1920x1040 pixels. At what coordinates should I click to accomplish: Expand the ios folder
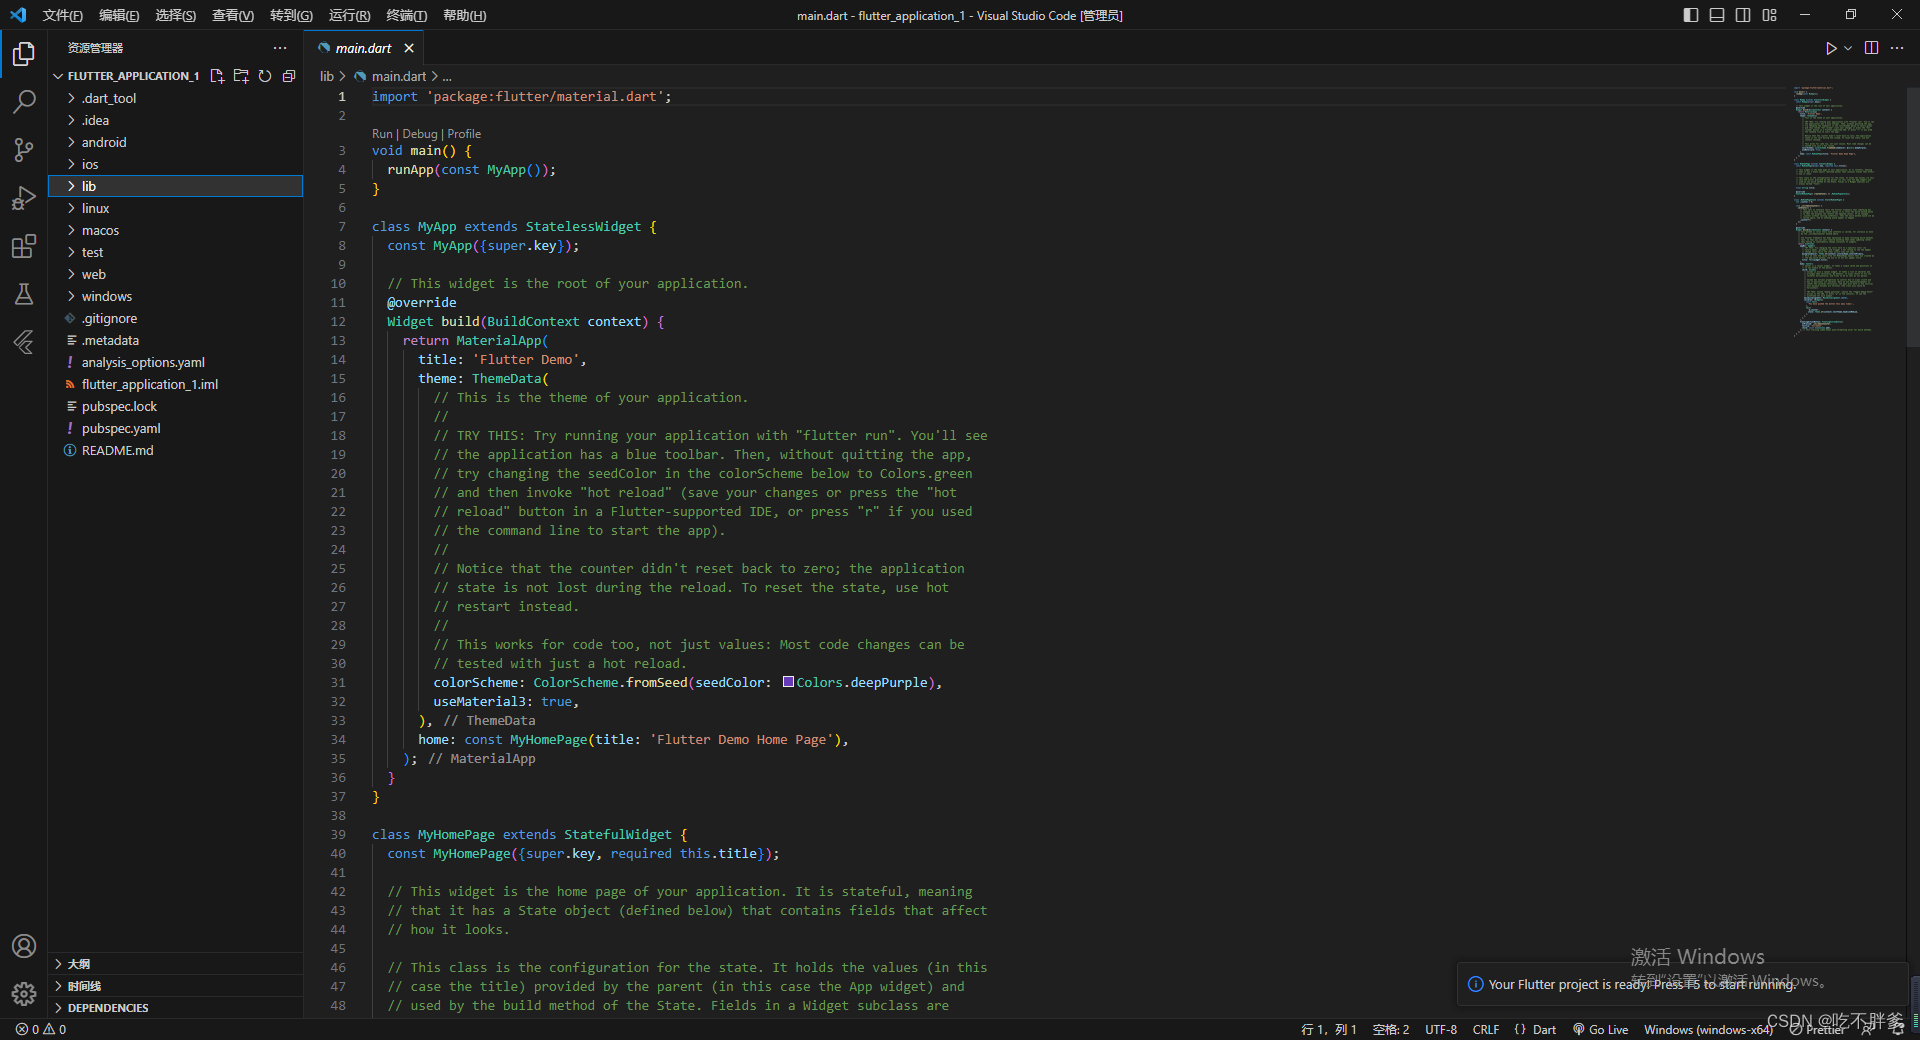click(175, 164)
